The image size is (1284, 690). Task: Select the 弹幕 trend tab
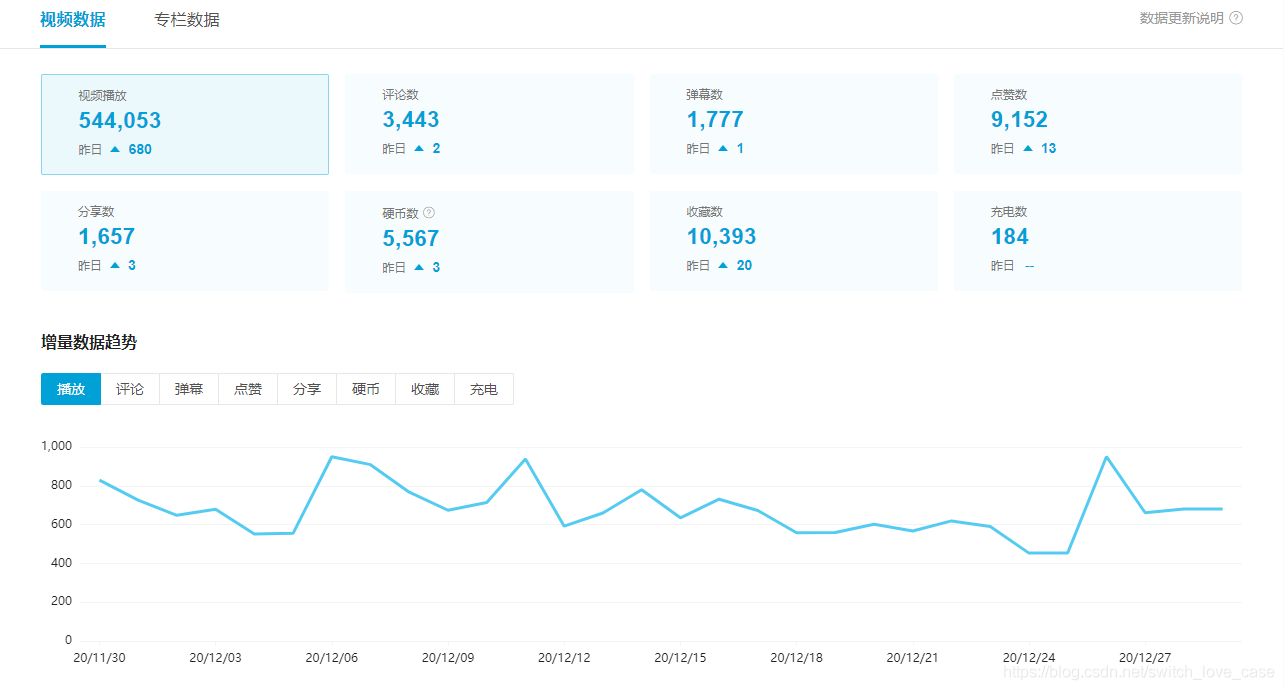[x=189, y=389]
